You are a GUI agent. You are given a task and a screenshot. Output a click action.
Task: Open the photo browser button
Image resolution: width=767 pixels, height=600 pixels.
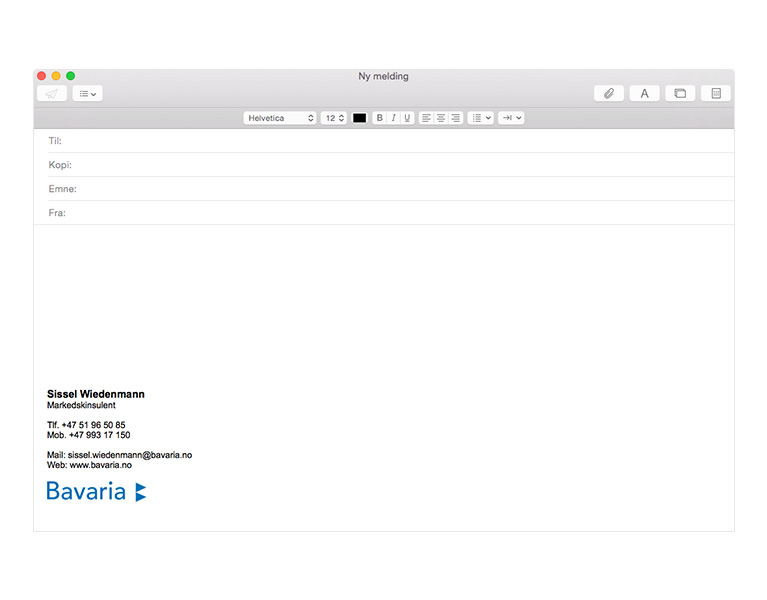tap(680, 93)
